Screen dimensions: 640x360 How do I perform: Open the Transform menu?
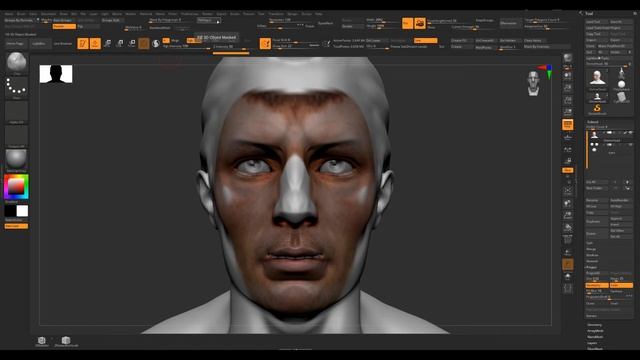tap(276, 13)
